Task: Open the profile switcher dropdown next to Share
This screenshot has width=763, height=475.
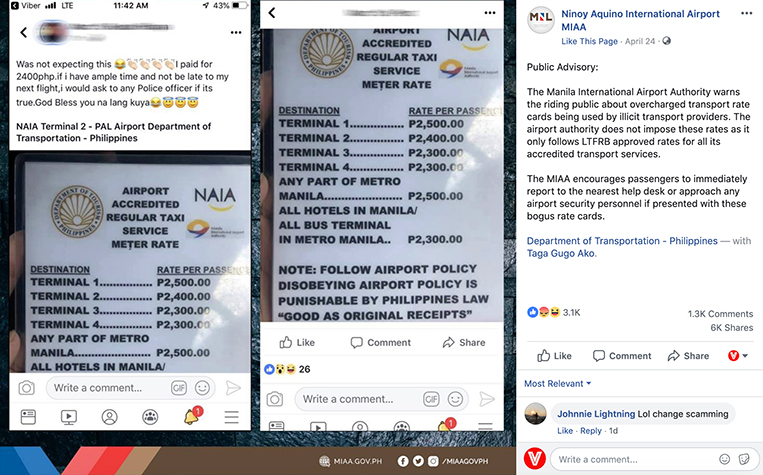Action: (x=738, y=356)
